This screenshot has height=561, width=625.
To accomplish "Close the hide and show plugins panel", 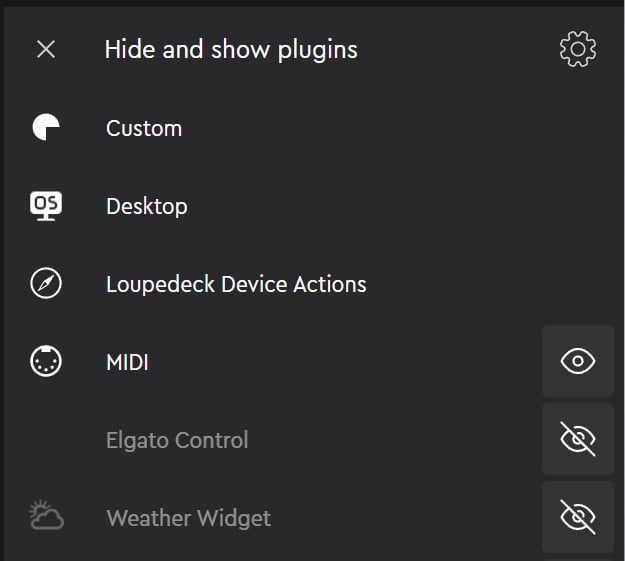I will point(46,49).
